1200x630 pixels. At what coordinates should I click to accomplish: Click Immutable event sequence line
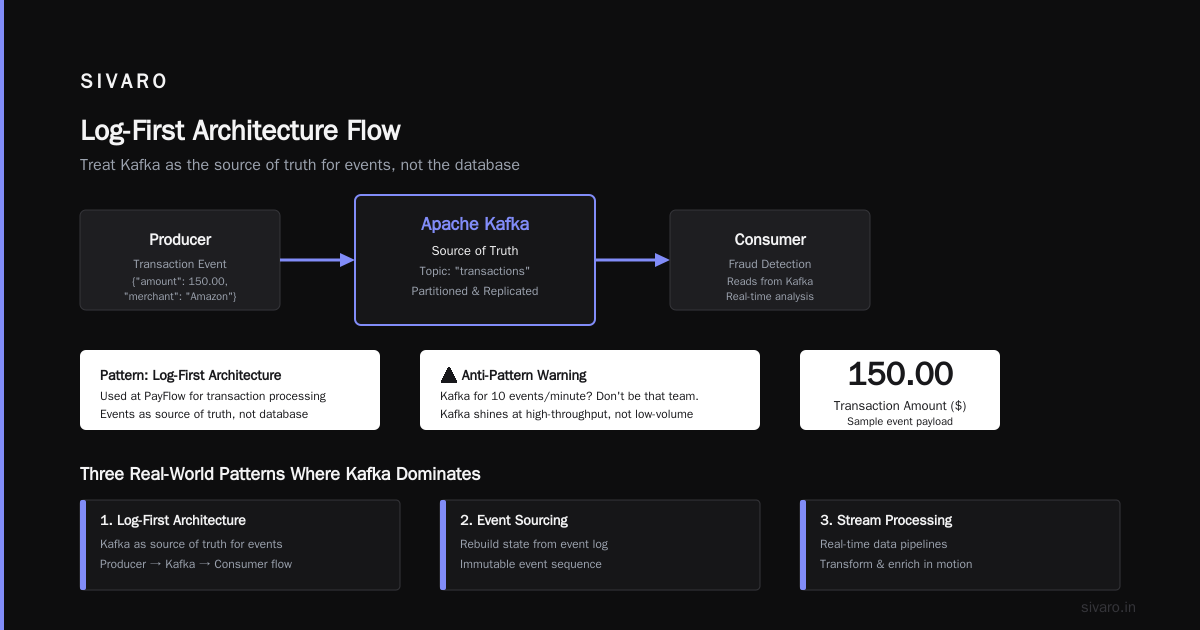[x=531, y=564]
